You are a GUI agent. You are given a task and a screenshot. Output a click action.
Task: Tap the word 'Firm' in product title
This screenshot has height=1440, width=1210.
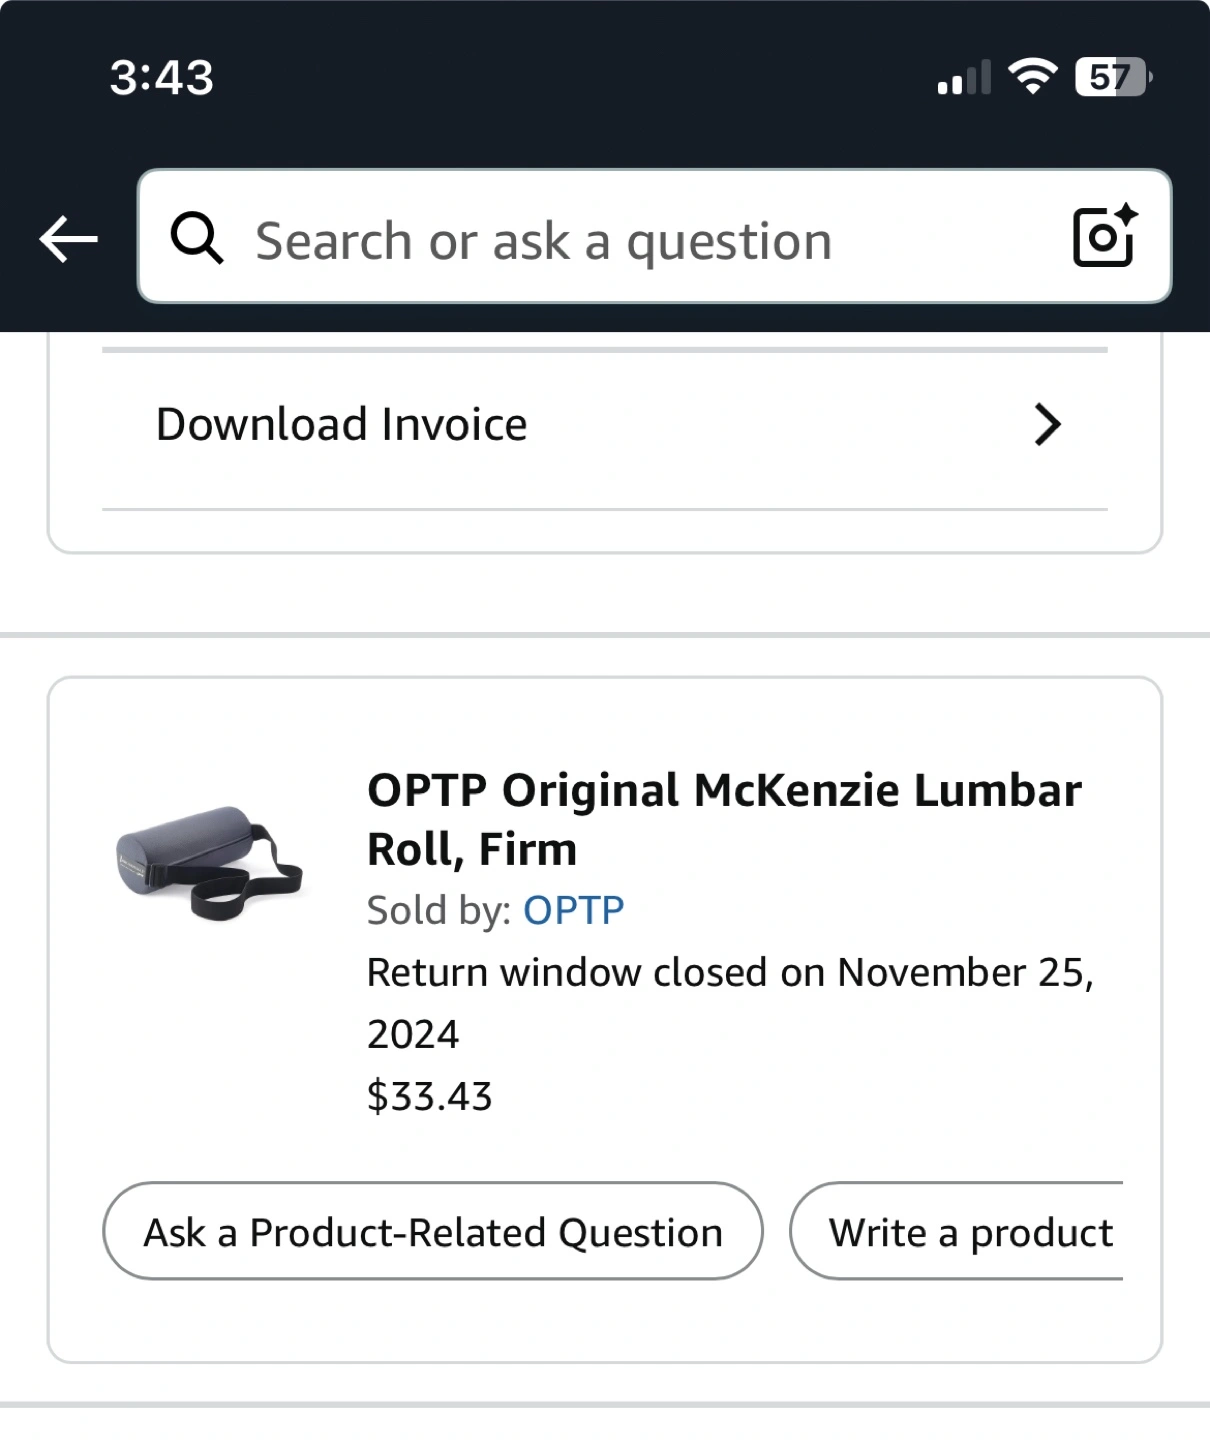[x=527, y=850]
